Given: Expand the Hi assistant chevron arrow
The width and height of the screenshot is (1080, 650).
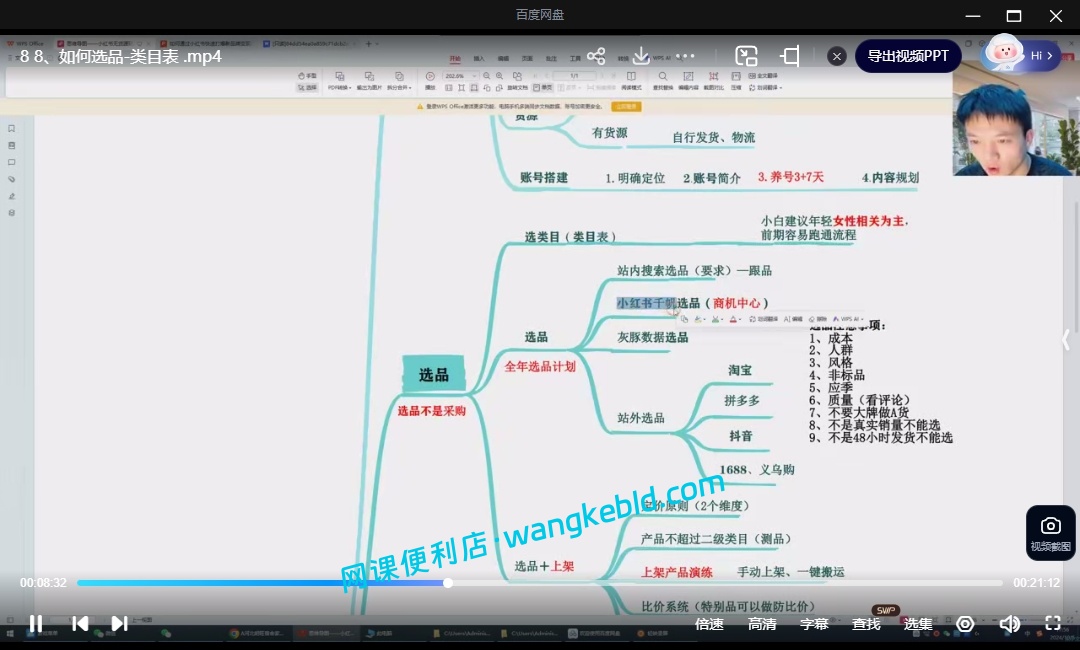Looking at the screenshot, I should click(1050, 56).
